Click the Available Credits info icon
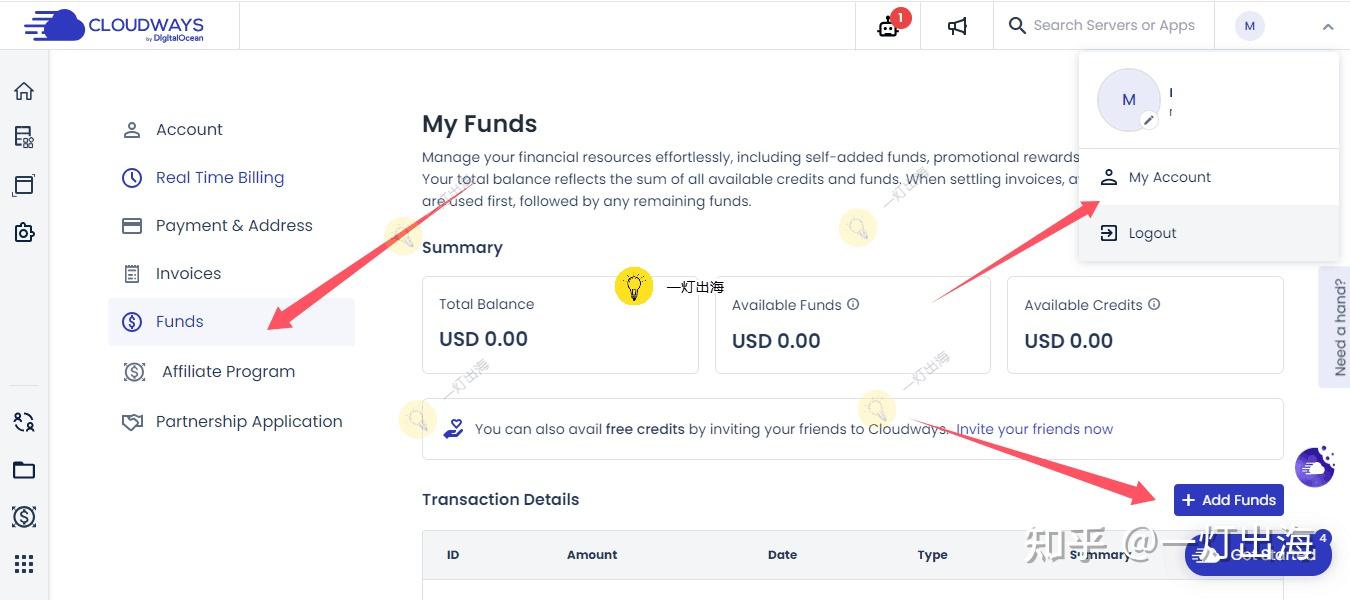 pyautogui.click(x=1154, y=304)
